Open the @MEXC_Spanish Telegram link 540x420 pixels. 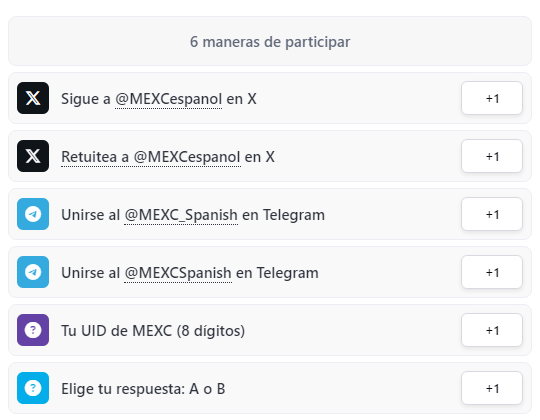click(181, 215)
